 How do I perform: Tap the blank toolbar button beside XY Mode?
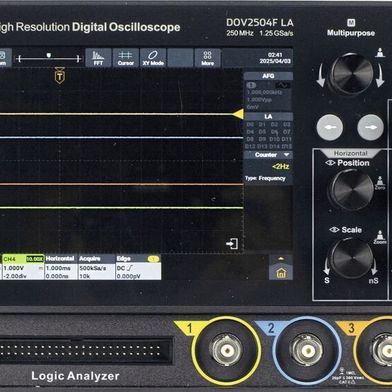180,58
